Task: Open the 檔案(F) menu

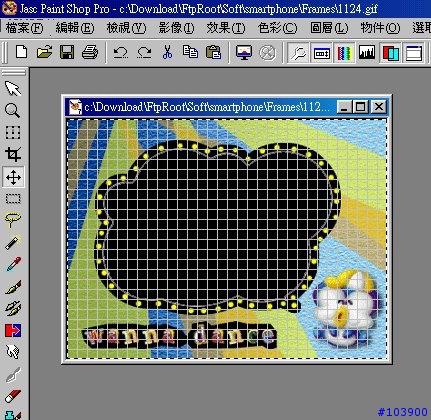Action: click(24, 28)
